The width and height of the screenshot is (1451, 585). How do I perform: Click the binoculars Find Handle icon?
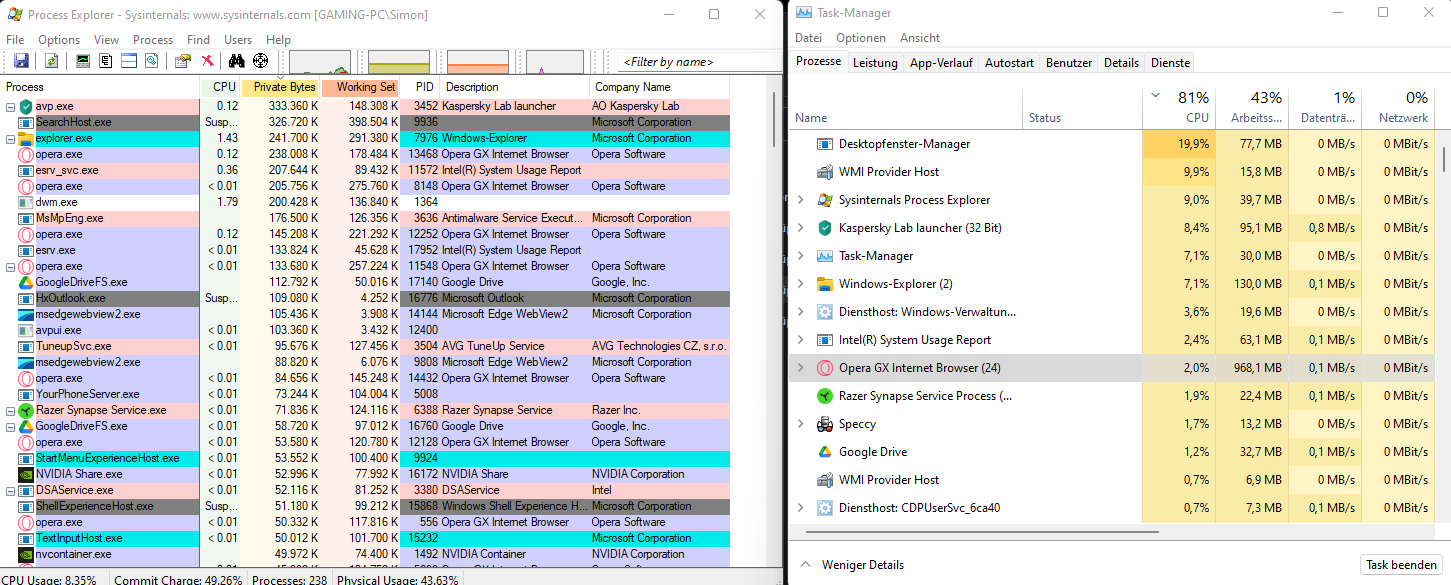click(x=238, y=61)
